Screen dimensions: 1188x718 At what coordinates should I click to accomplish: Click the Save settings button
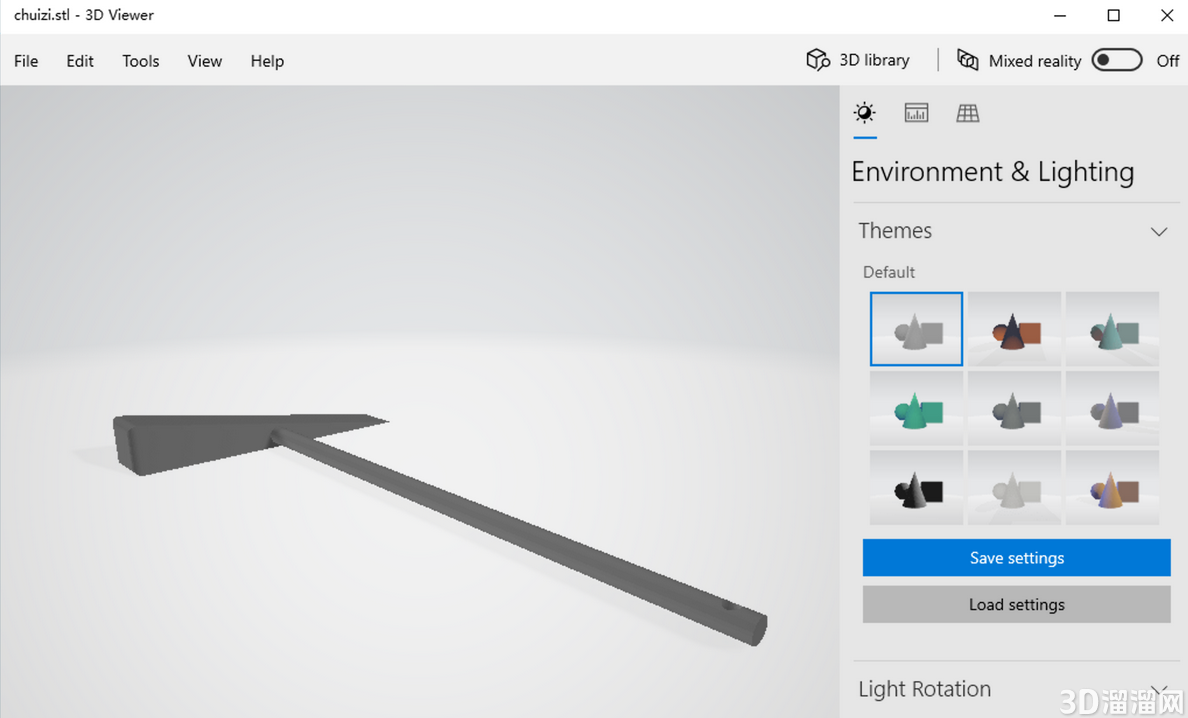point(1016,558)
